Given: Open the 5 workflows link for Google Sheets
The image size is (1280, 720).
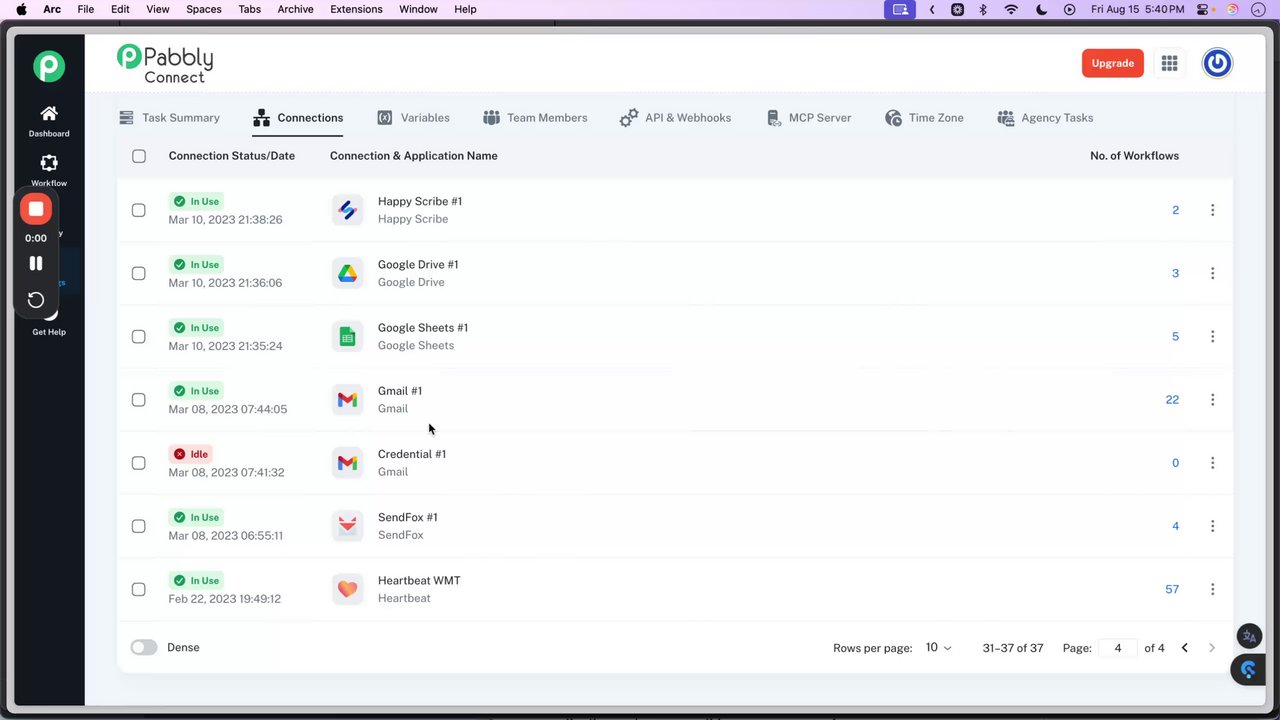Looking at the screenshot, I should click(1175, 336).
